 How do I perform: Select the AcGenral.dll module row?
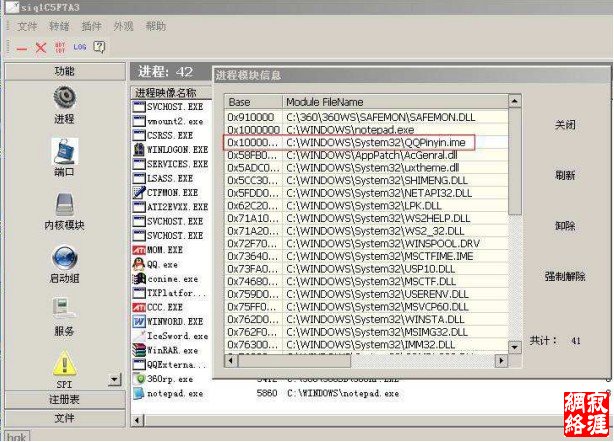366,155
